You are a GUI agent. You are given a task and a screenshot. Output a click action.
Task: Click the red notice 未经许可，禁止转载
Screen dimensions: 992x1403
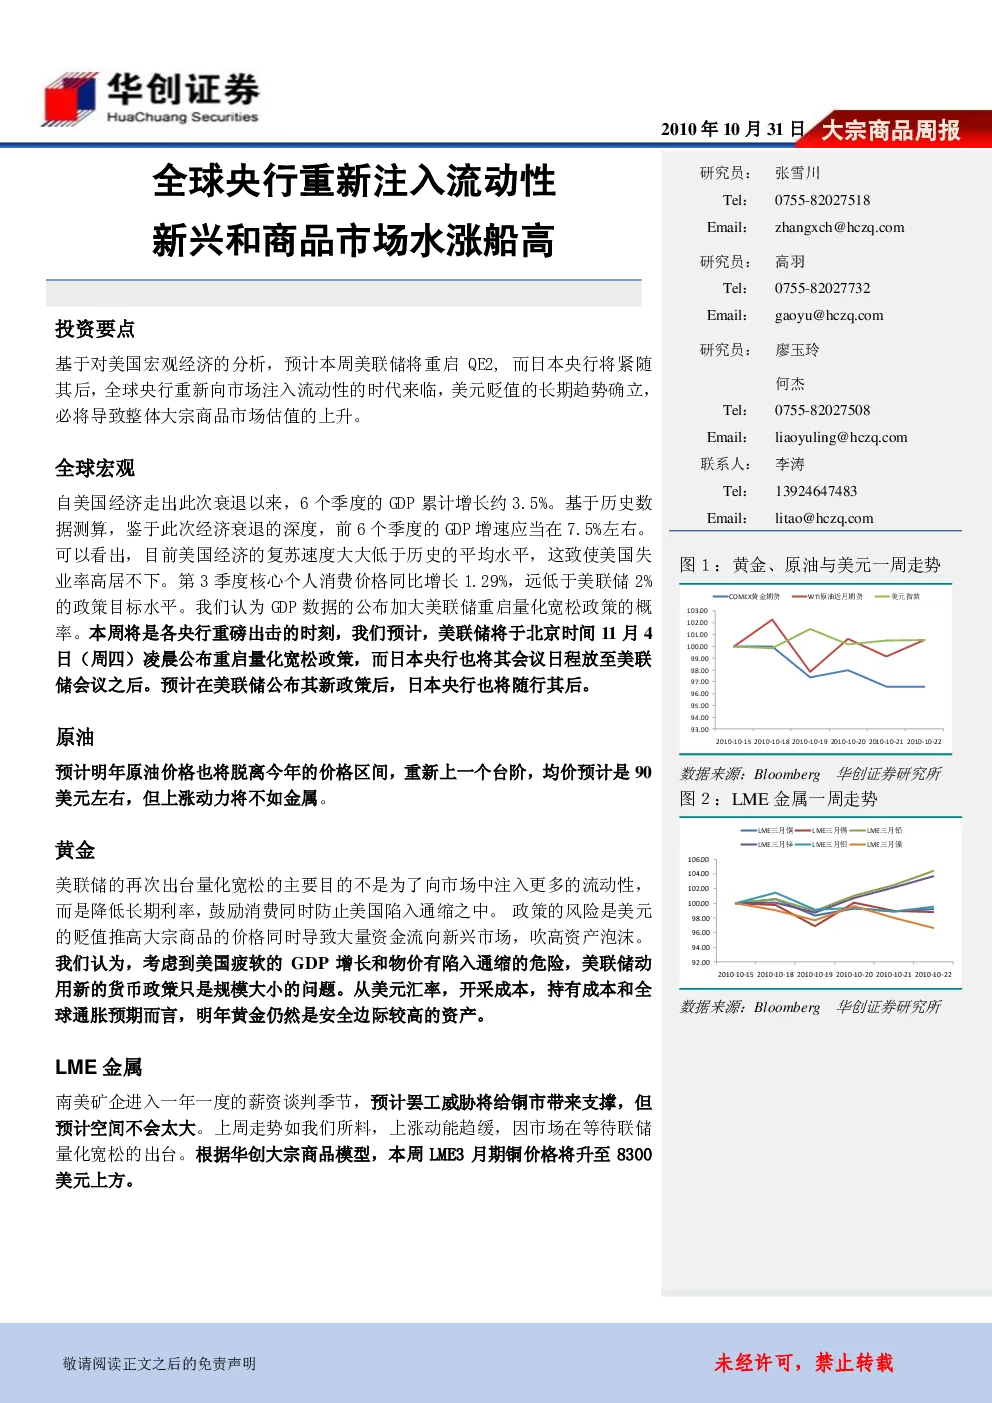[804, 1362]
